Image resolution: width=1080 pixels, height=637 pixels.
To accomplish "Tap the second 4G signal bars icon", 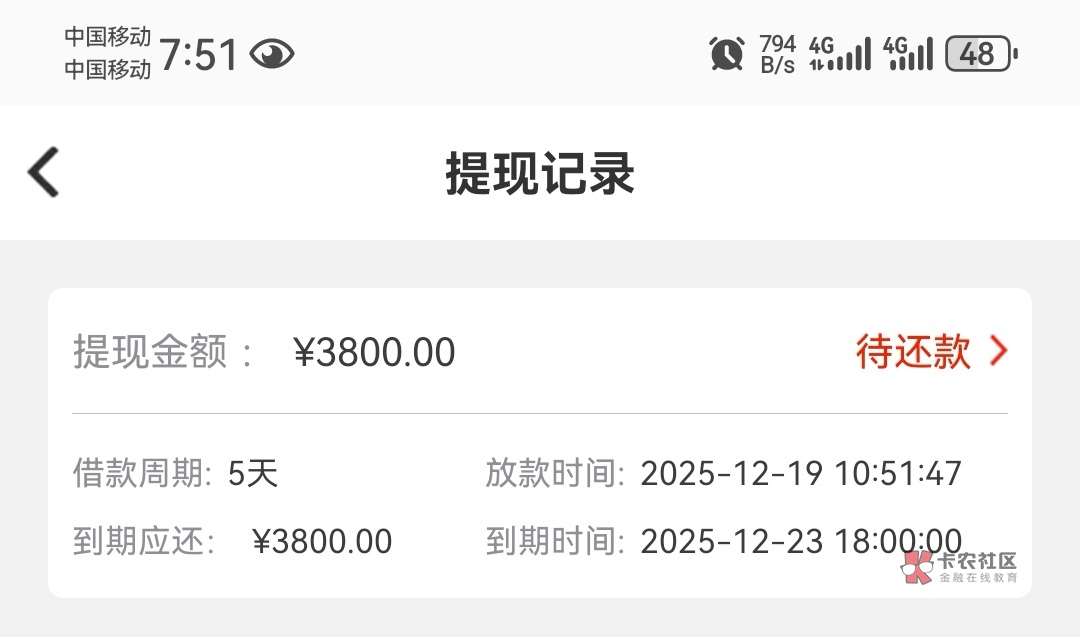I will click(909, 53).
